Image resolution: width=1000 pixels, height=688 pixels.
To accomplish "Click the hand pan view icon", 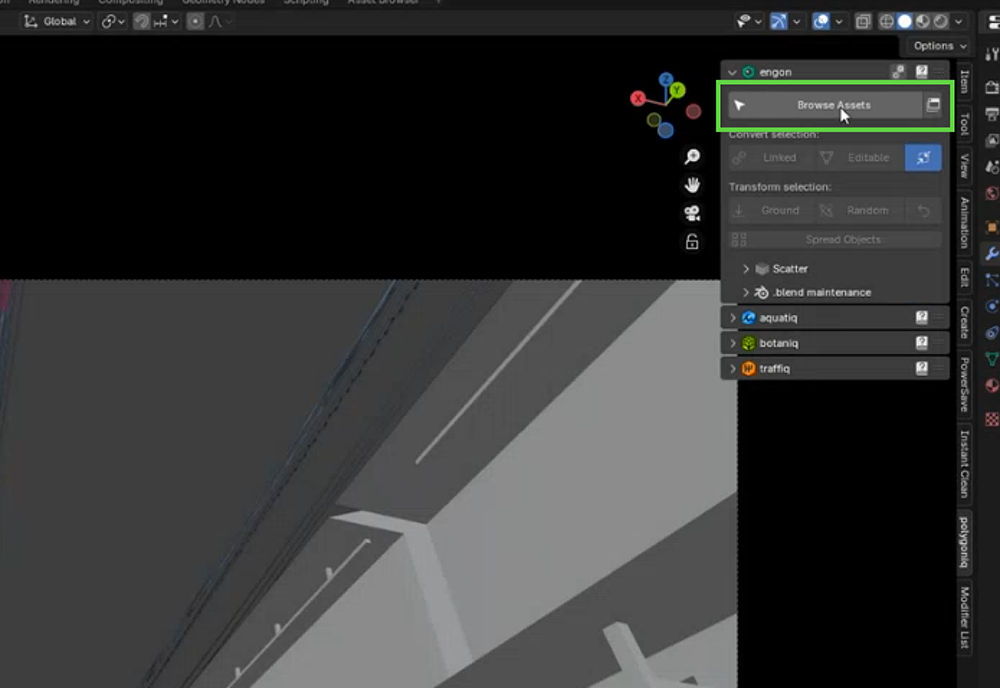I will [x=692, y=185].
